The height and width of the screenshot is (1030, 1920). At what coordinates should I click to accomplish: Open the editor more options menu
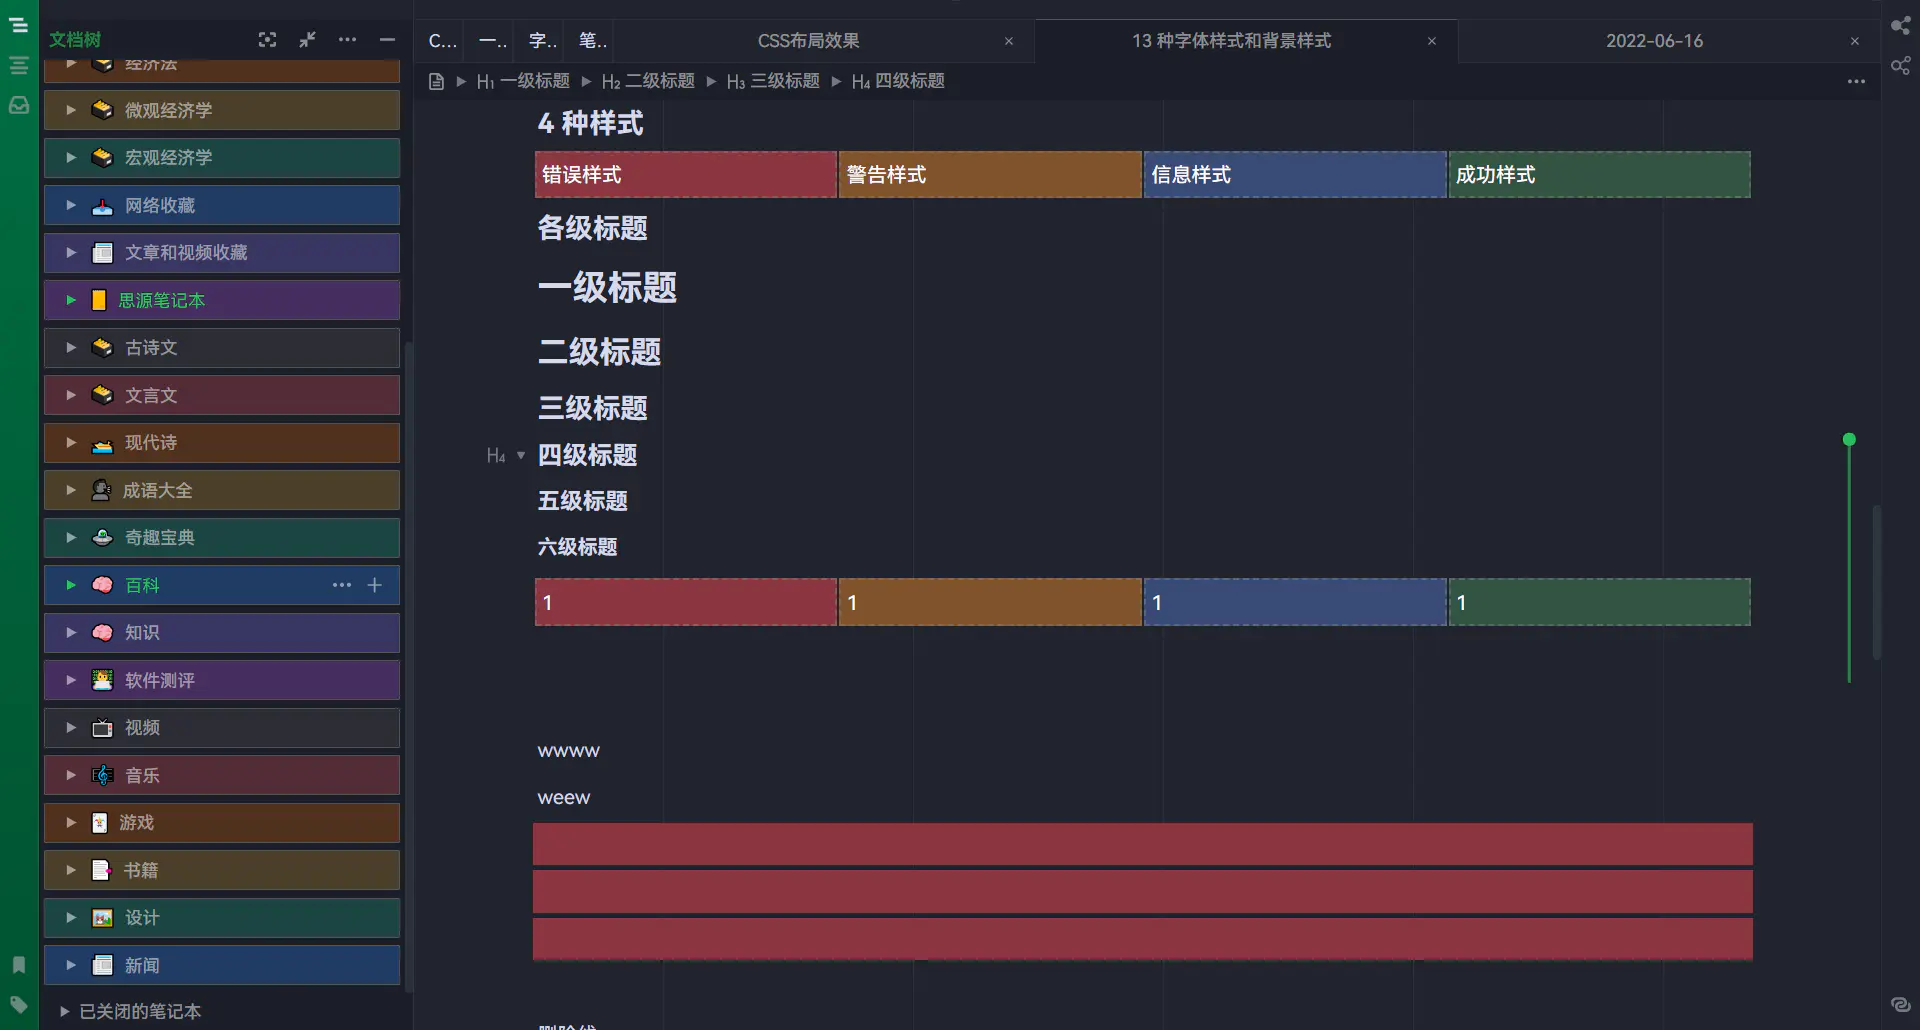(1856, 81)
